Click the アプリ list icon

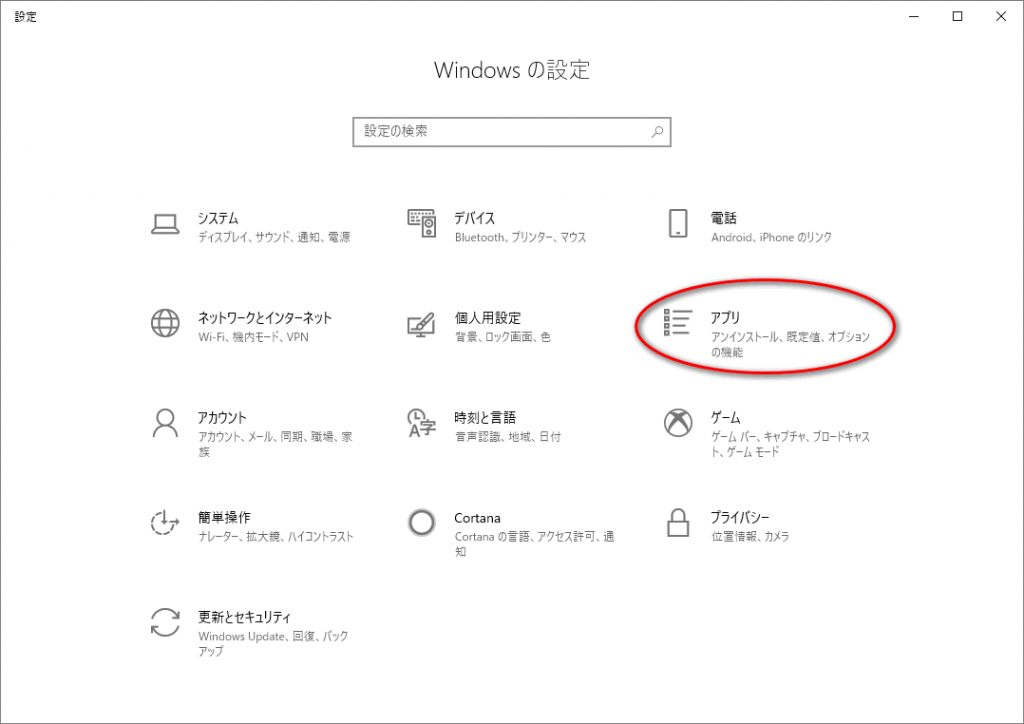click(x=678, y=323)
